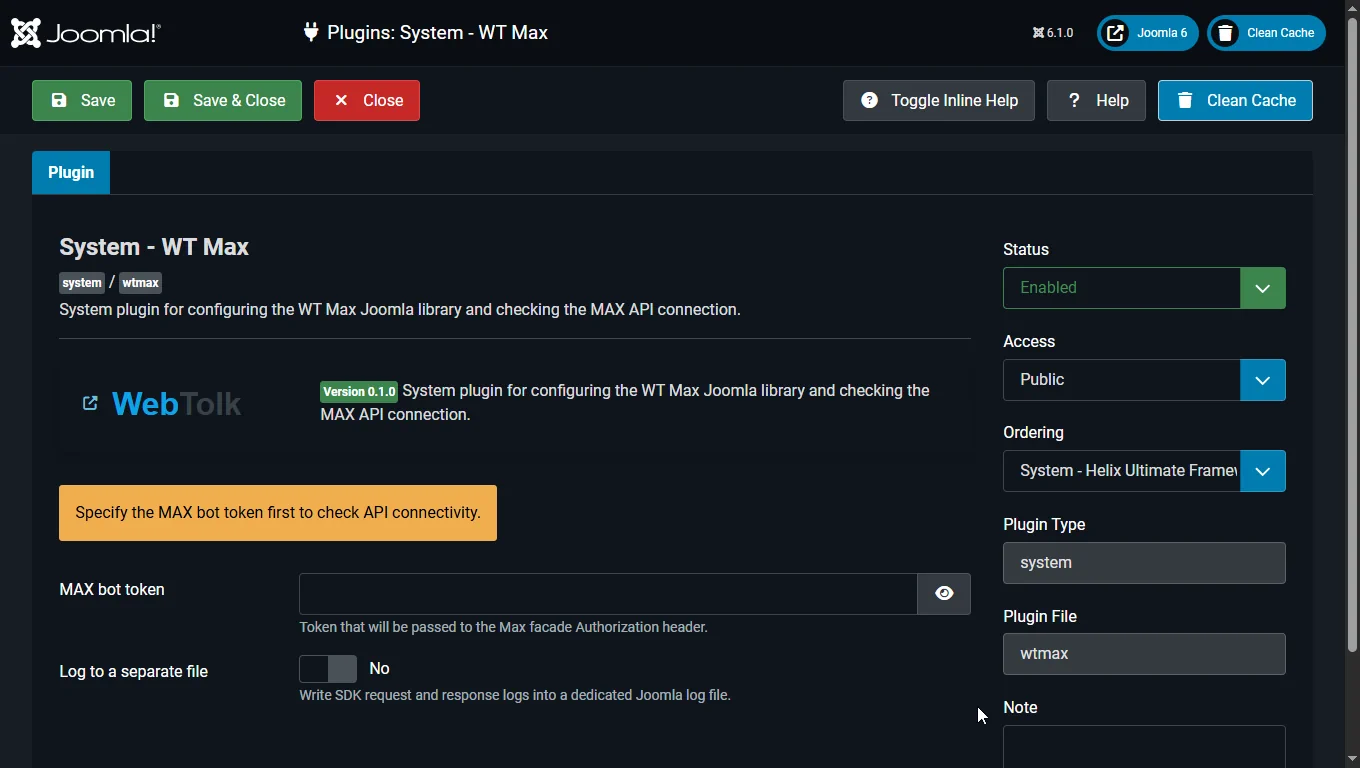Image resolution: width=1360 pixels, height=768 pixels.
Task: Click the question mark Help button
Action: click(1096, 100)
